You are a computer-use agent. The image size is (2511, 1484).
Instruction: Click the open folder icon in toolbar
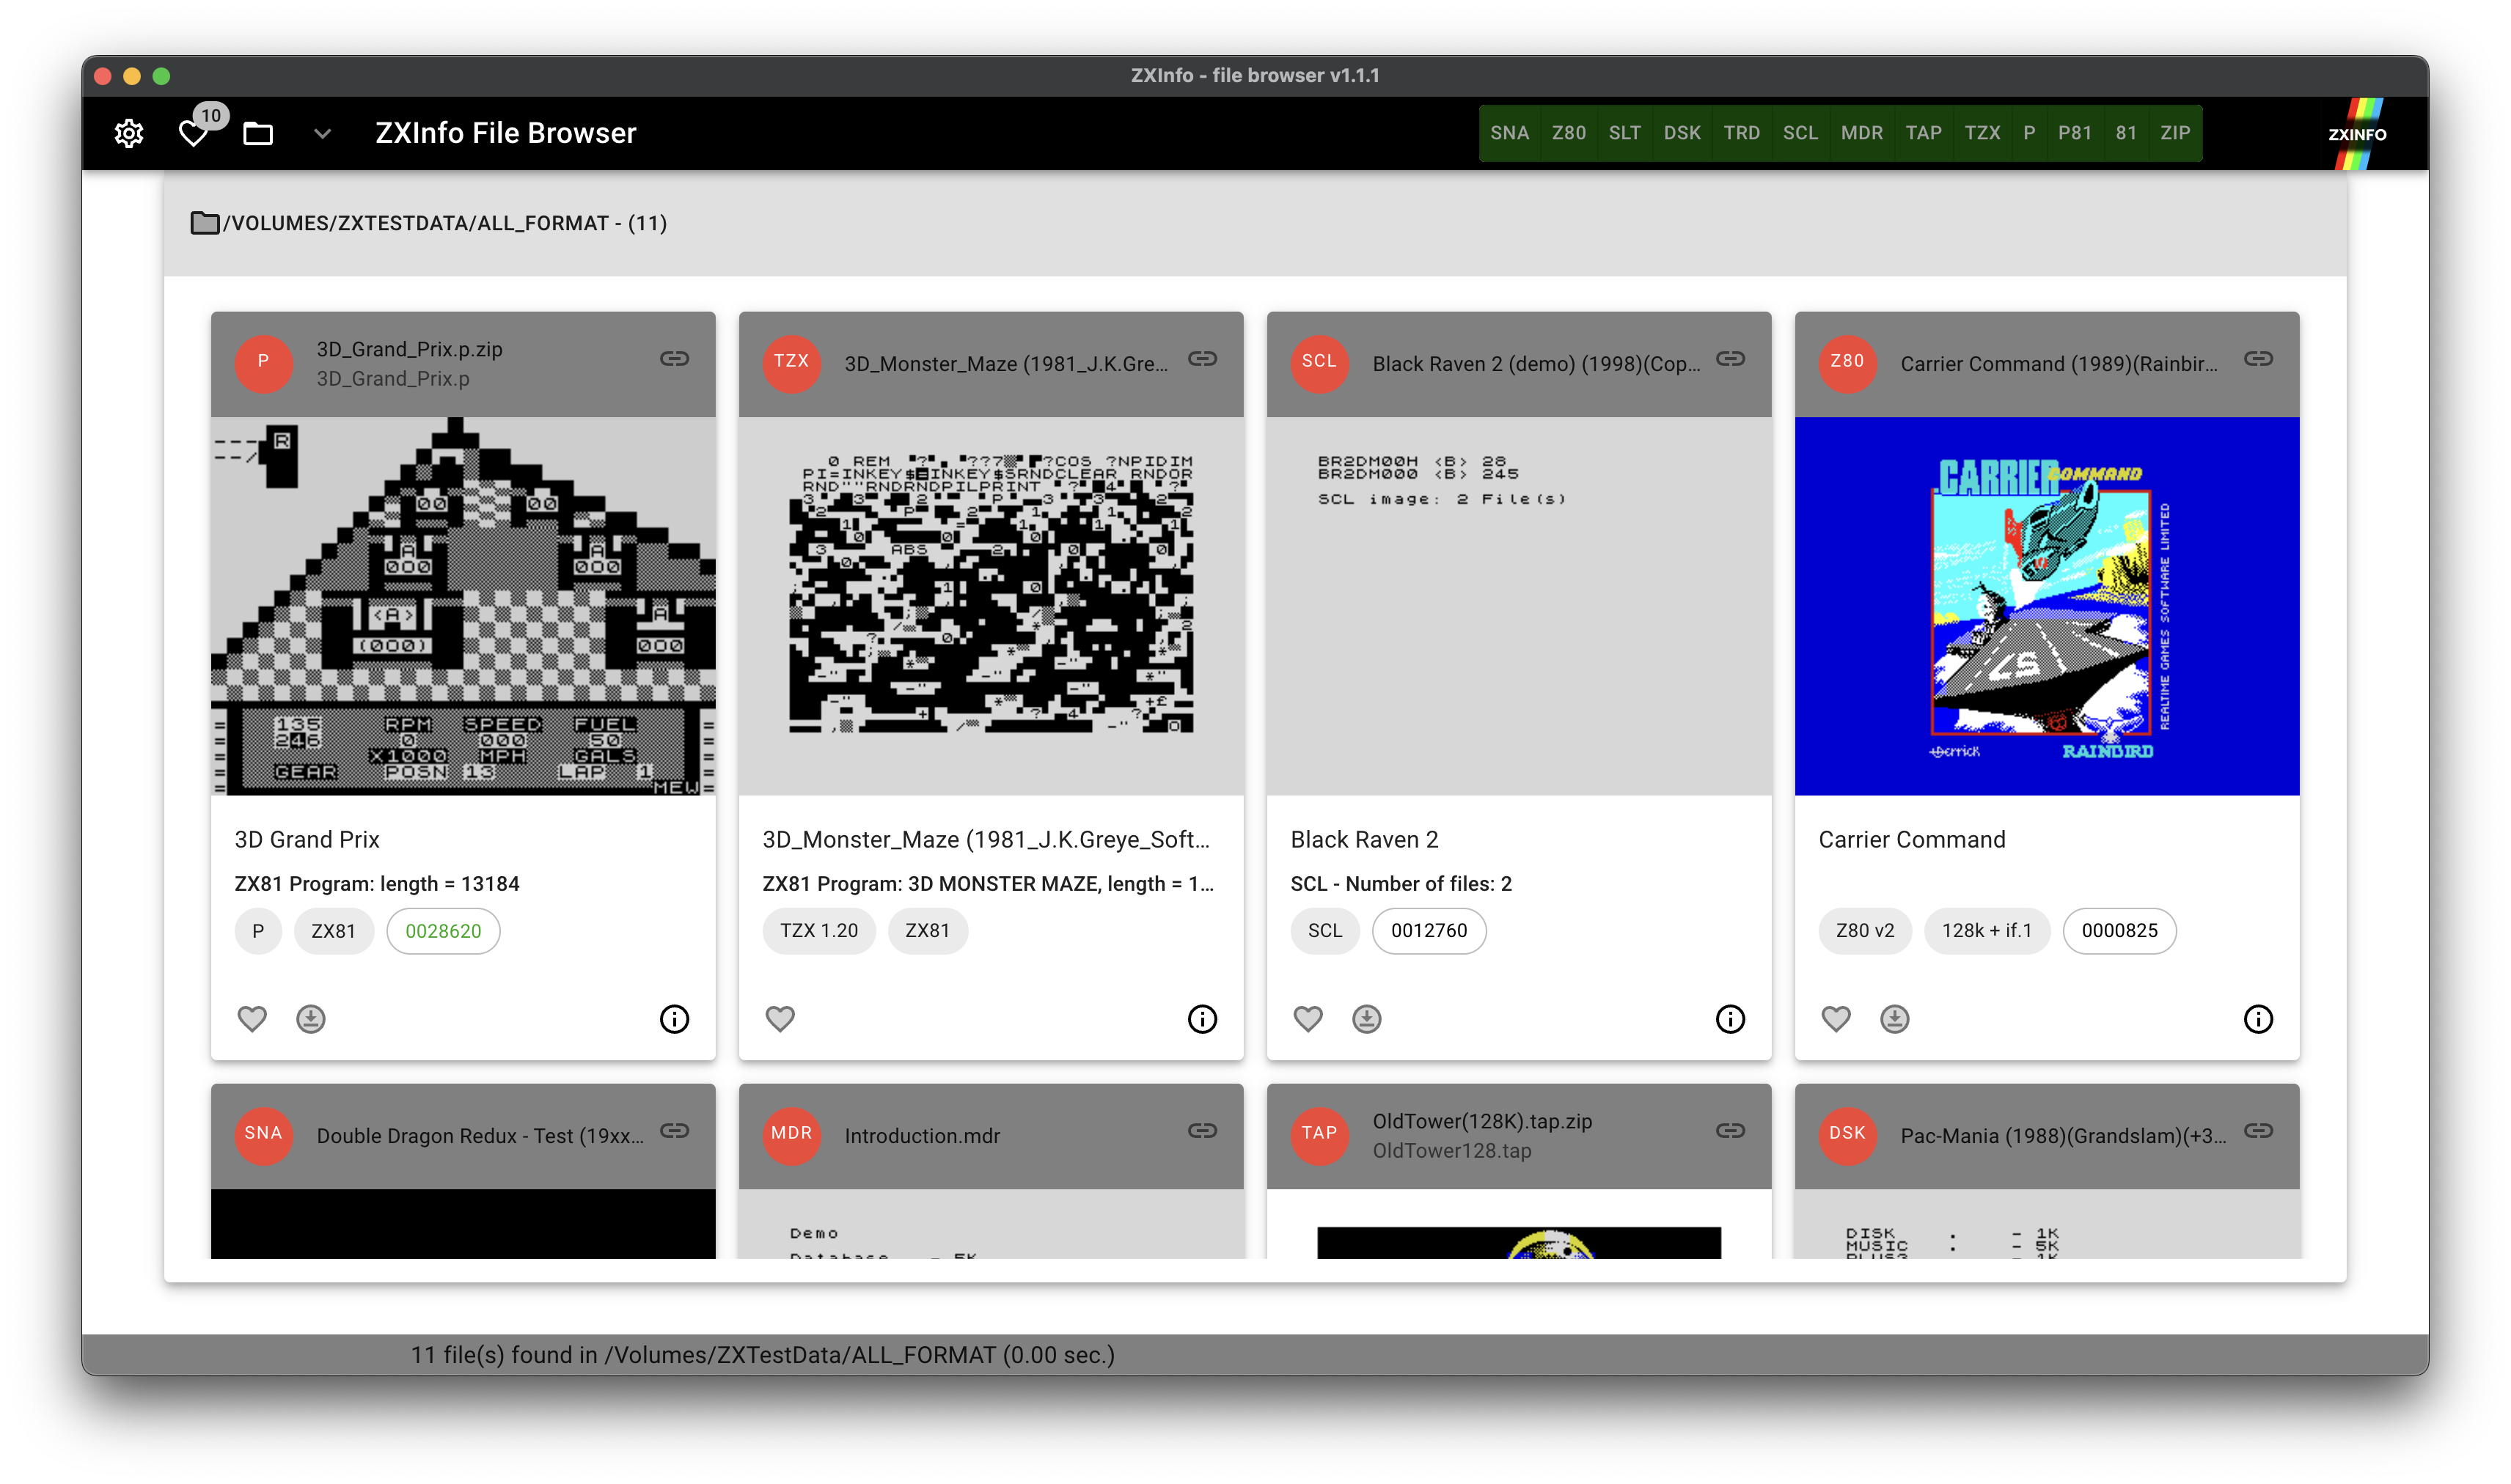[x=258, y=133]
